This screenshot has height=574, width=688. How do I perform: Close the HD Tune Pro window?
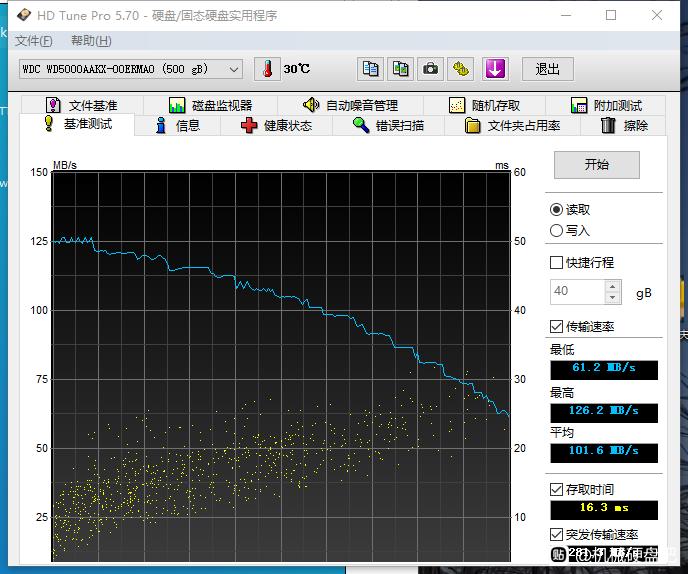pyautogui.click(x=656, y=15)
